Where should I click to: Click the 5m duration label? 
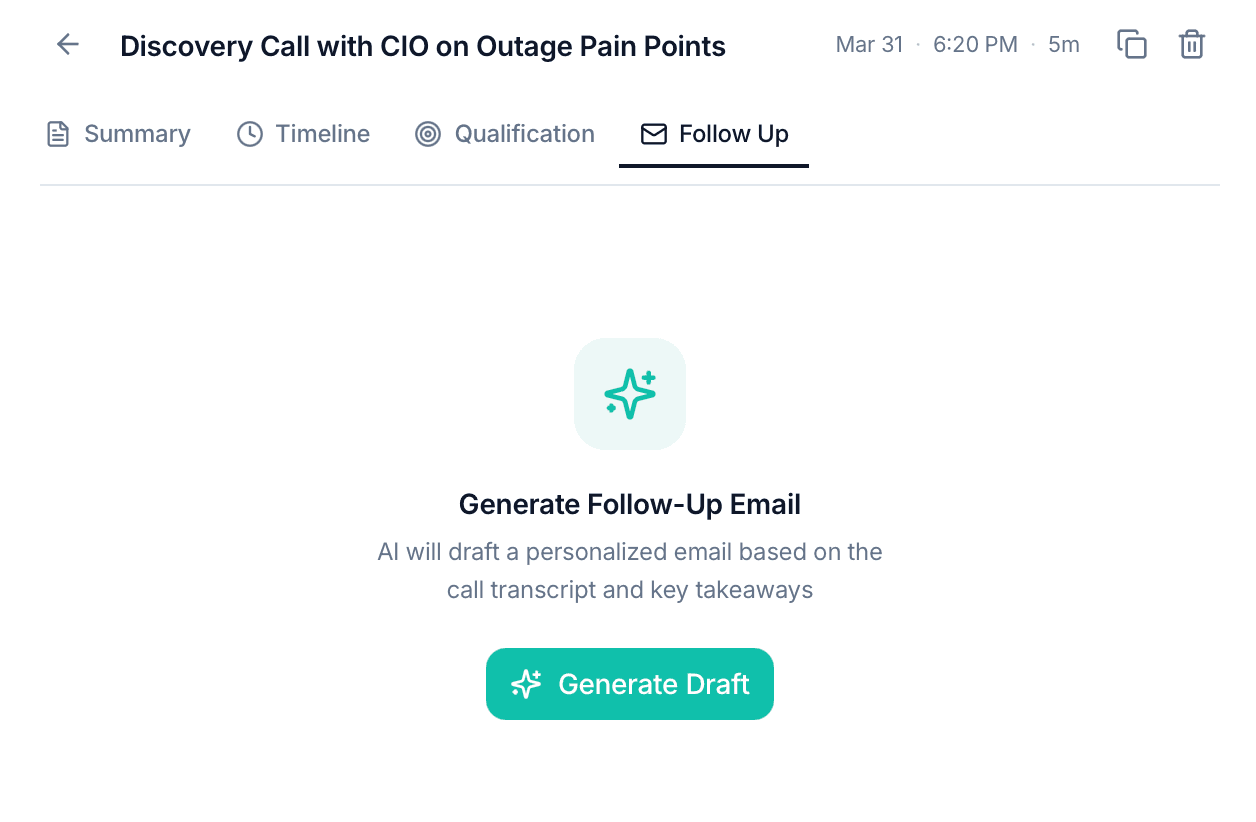pyautogui.click(x=1063, y=44)
